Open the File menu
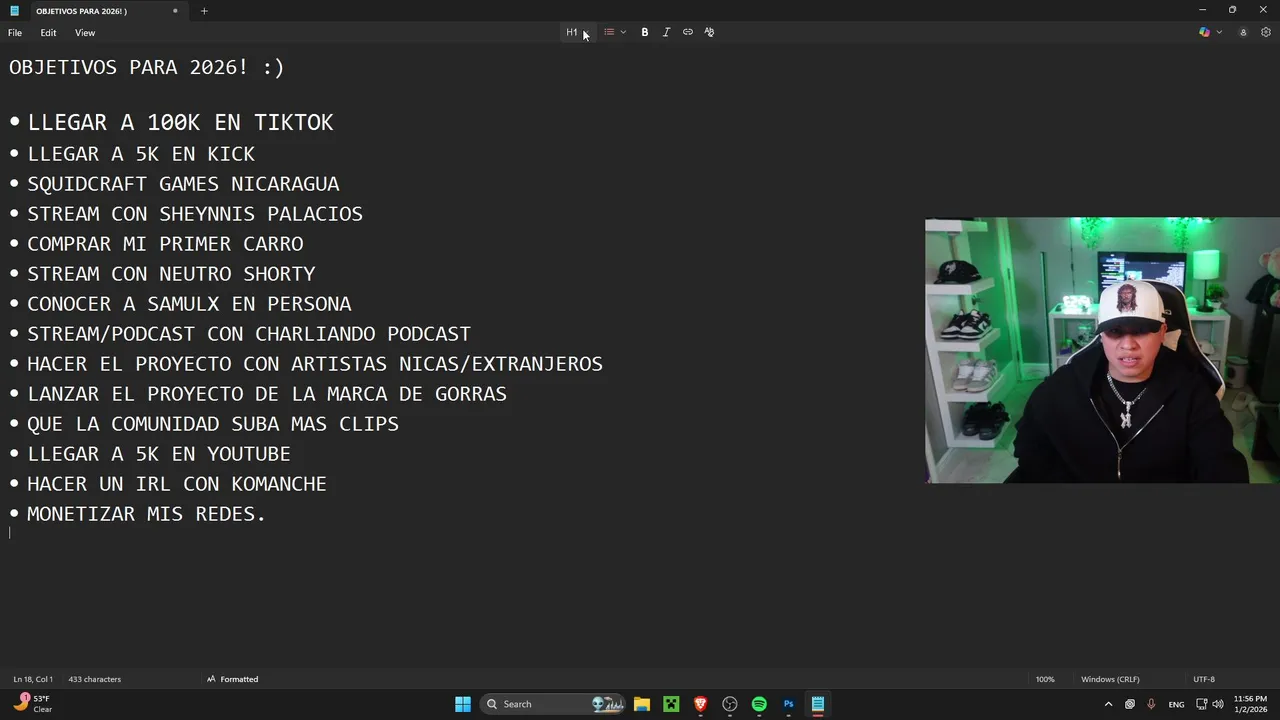The height and width of the screenshot is (720, 1280). (15, 33)
